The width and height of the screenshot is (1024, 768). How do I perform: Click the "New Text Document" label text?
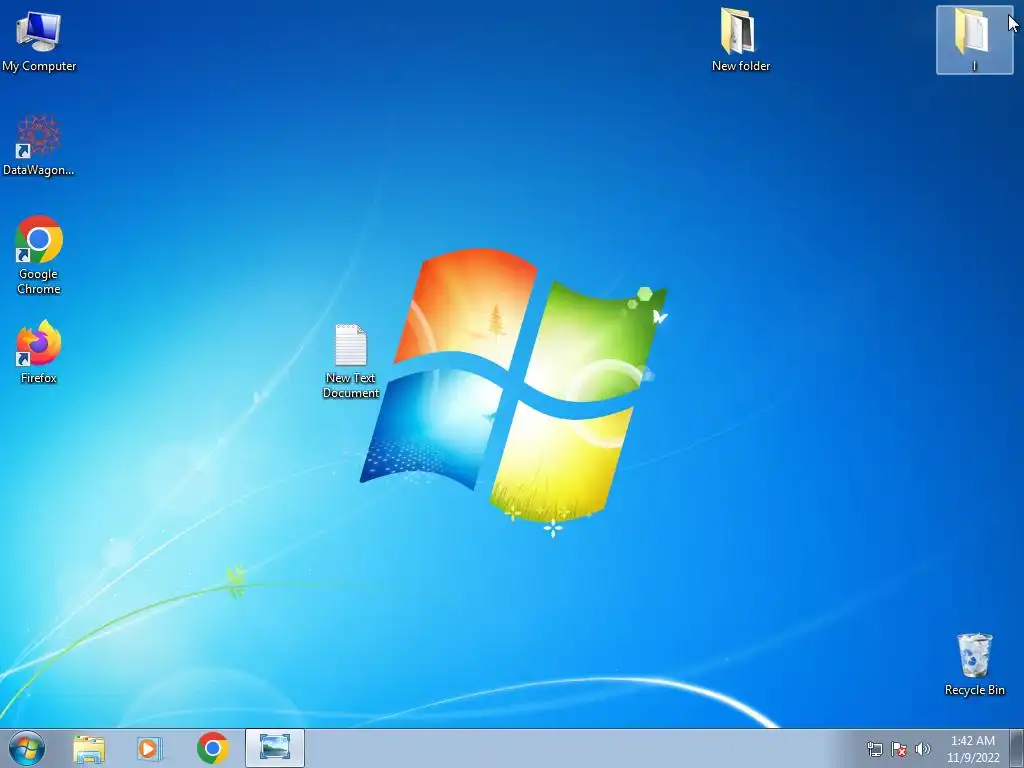tap(351, 385)
